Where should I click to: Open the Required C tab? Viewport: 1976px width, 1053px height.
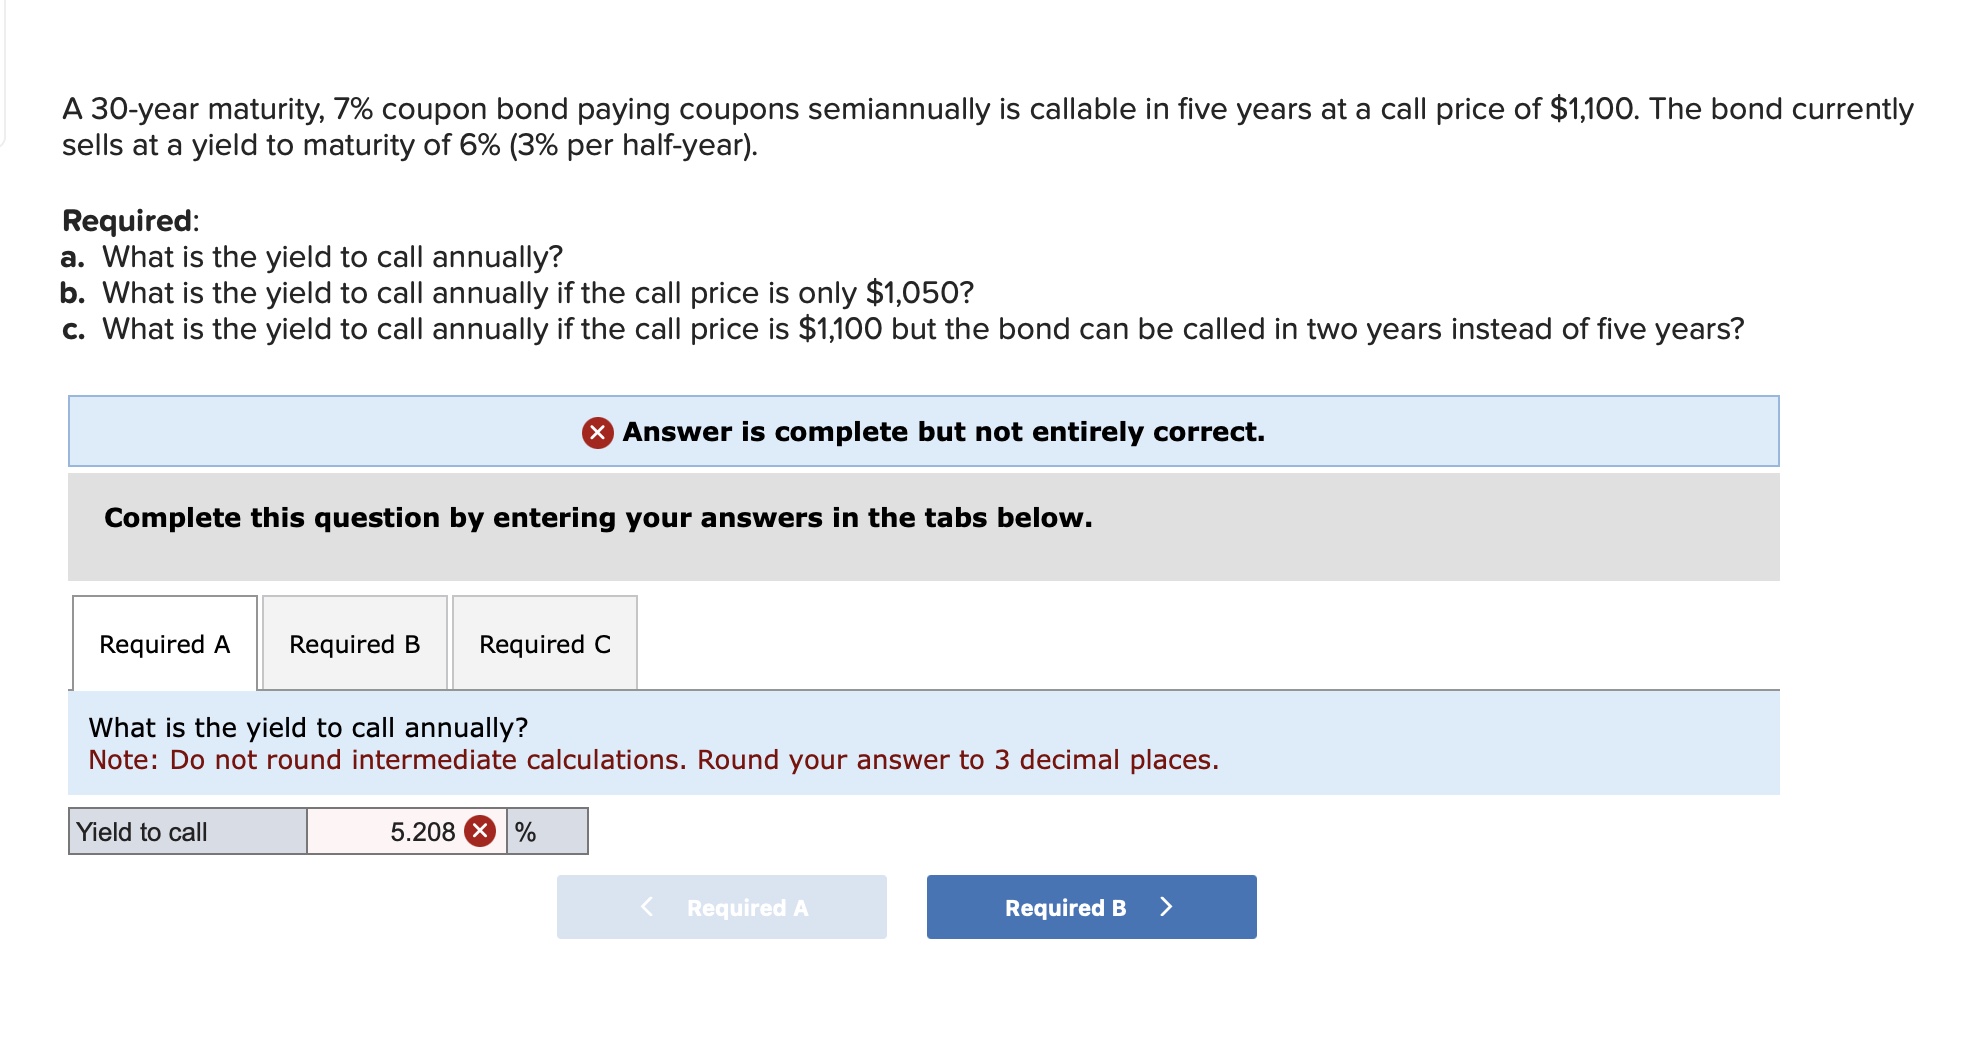pos(544,644)
